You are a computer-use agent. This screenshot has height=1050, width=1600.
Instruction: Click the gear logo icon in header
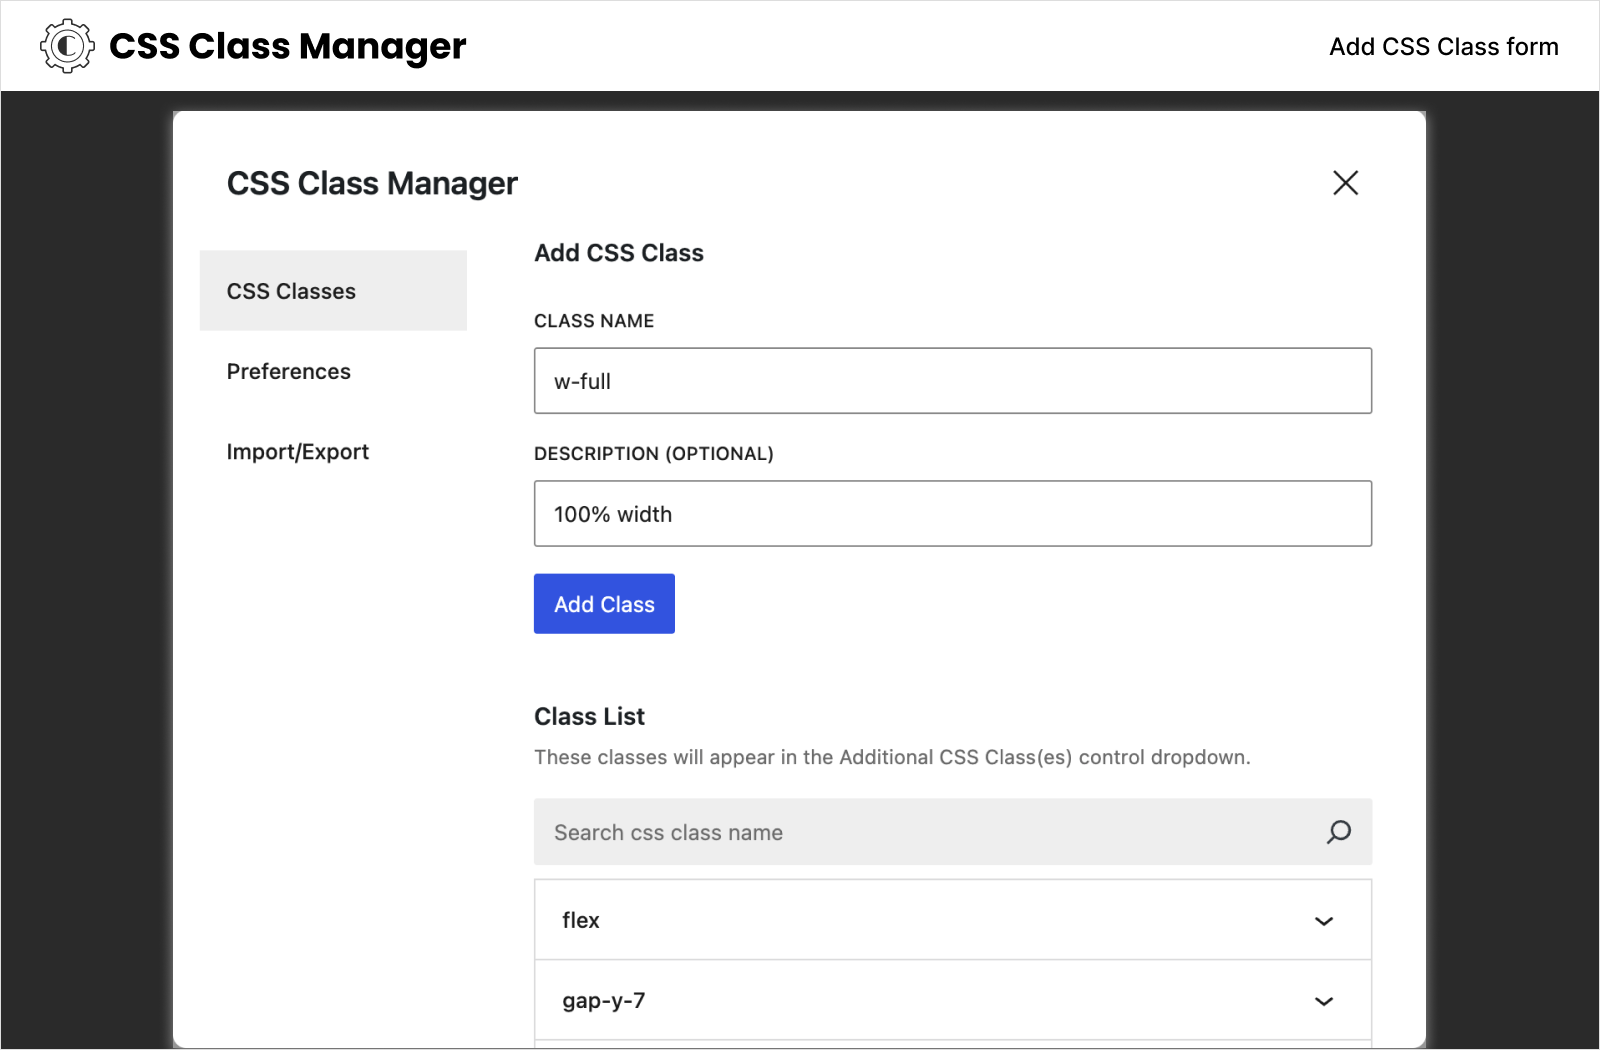point(67,46)
